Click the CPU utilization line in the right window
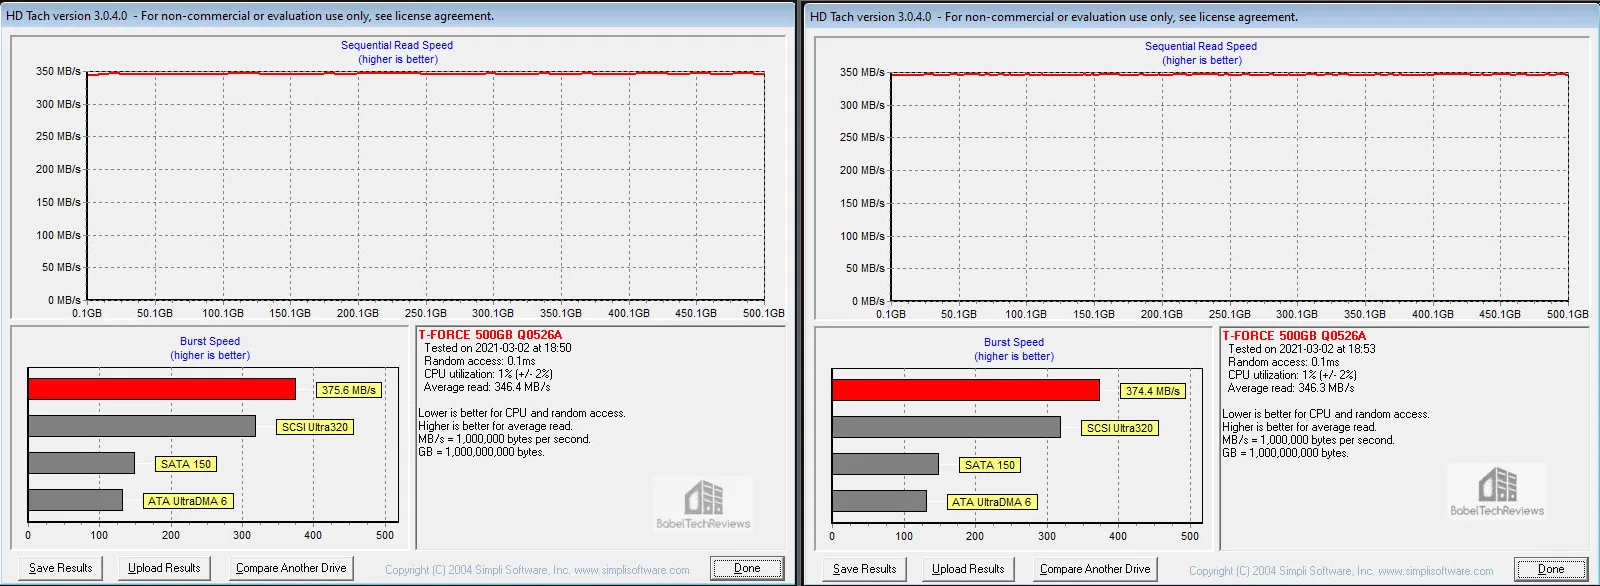This screenshot has height=586, width=1600. click(x=1292, y=375)
